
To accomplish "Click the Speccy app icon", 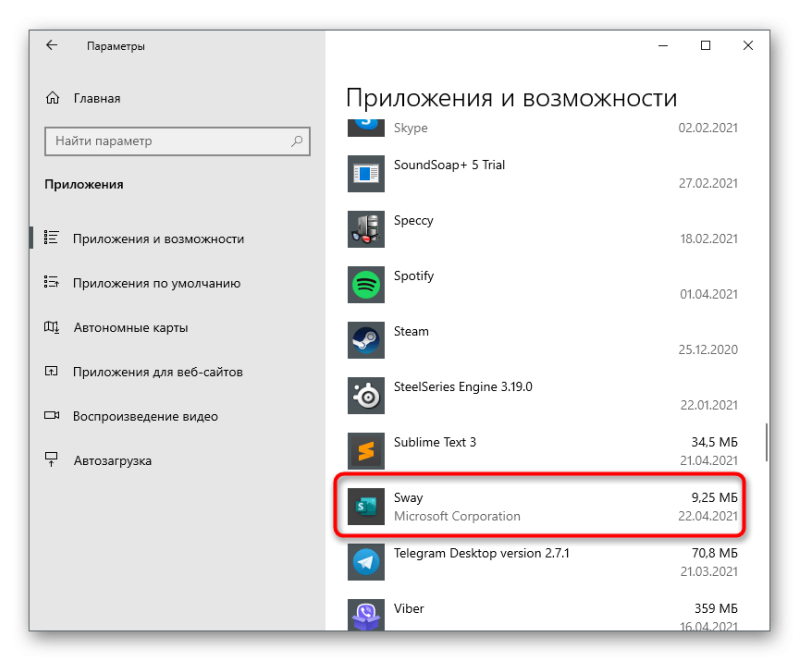I will [x=366, y=230].
